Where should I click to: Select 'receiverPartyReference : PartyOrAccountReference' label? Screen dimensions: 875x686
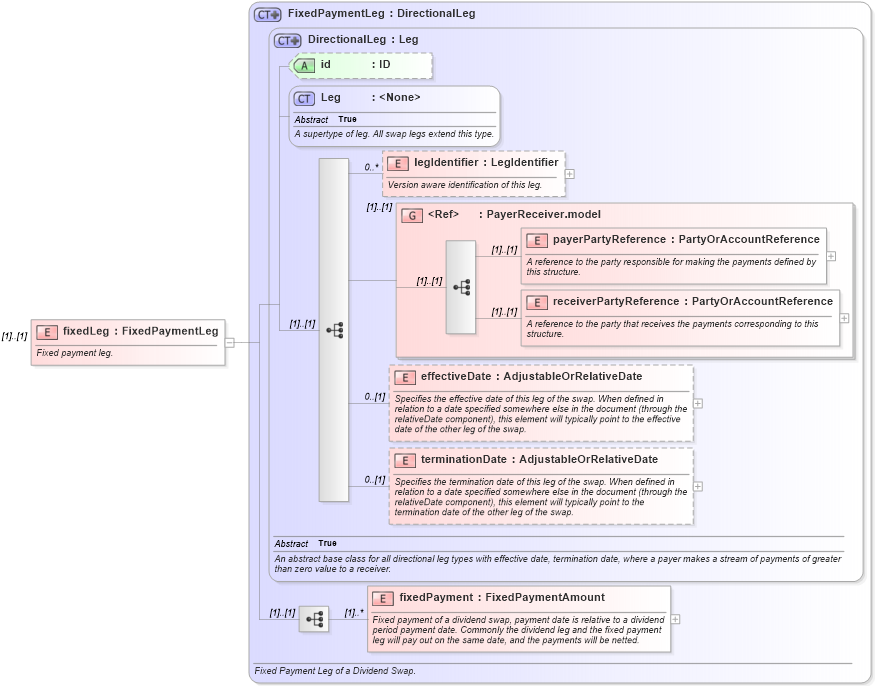point(693,301)
